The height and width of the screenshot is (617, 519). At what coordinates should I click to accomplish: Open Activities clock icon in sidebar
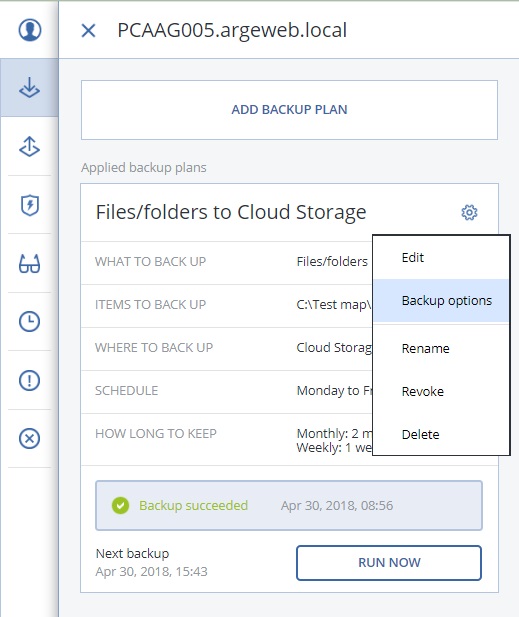tap(30, 321)
